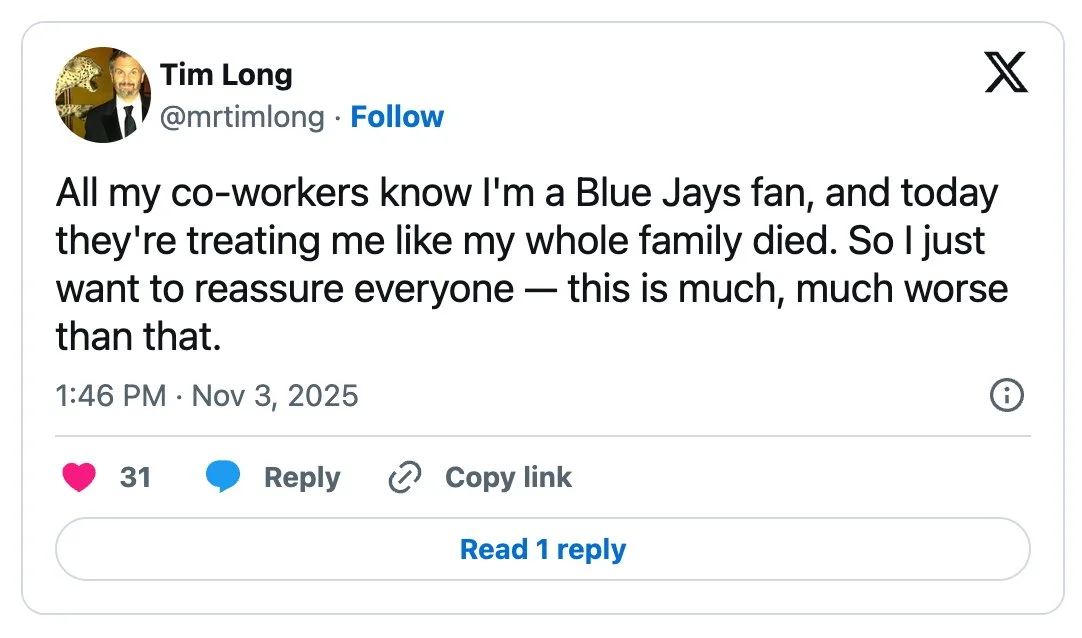Like the tweet with the pink heart
Screen dimensions: 1082x638
(79, 478)
